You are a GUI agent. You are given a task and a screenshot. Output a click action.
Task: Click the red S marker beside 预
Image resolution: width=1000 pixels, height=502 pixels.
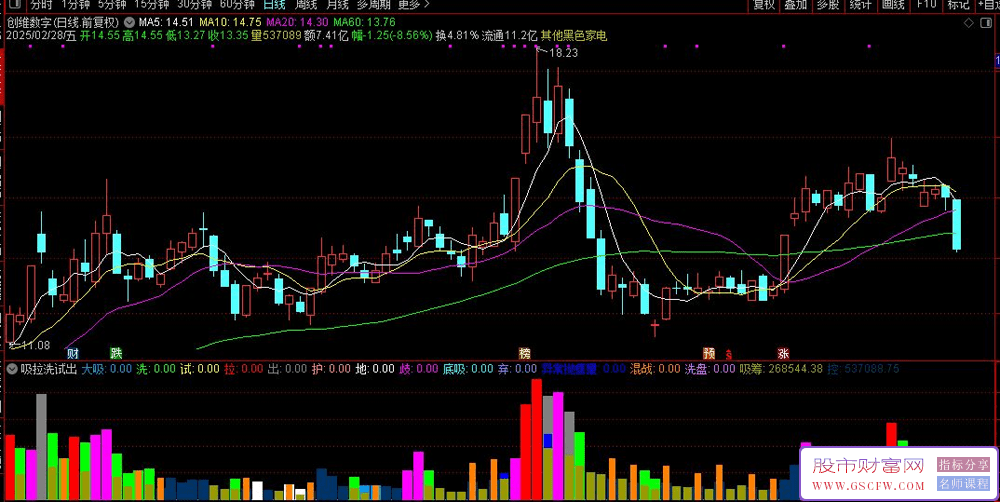coord(728,354)
